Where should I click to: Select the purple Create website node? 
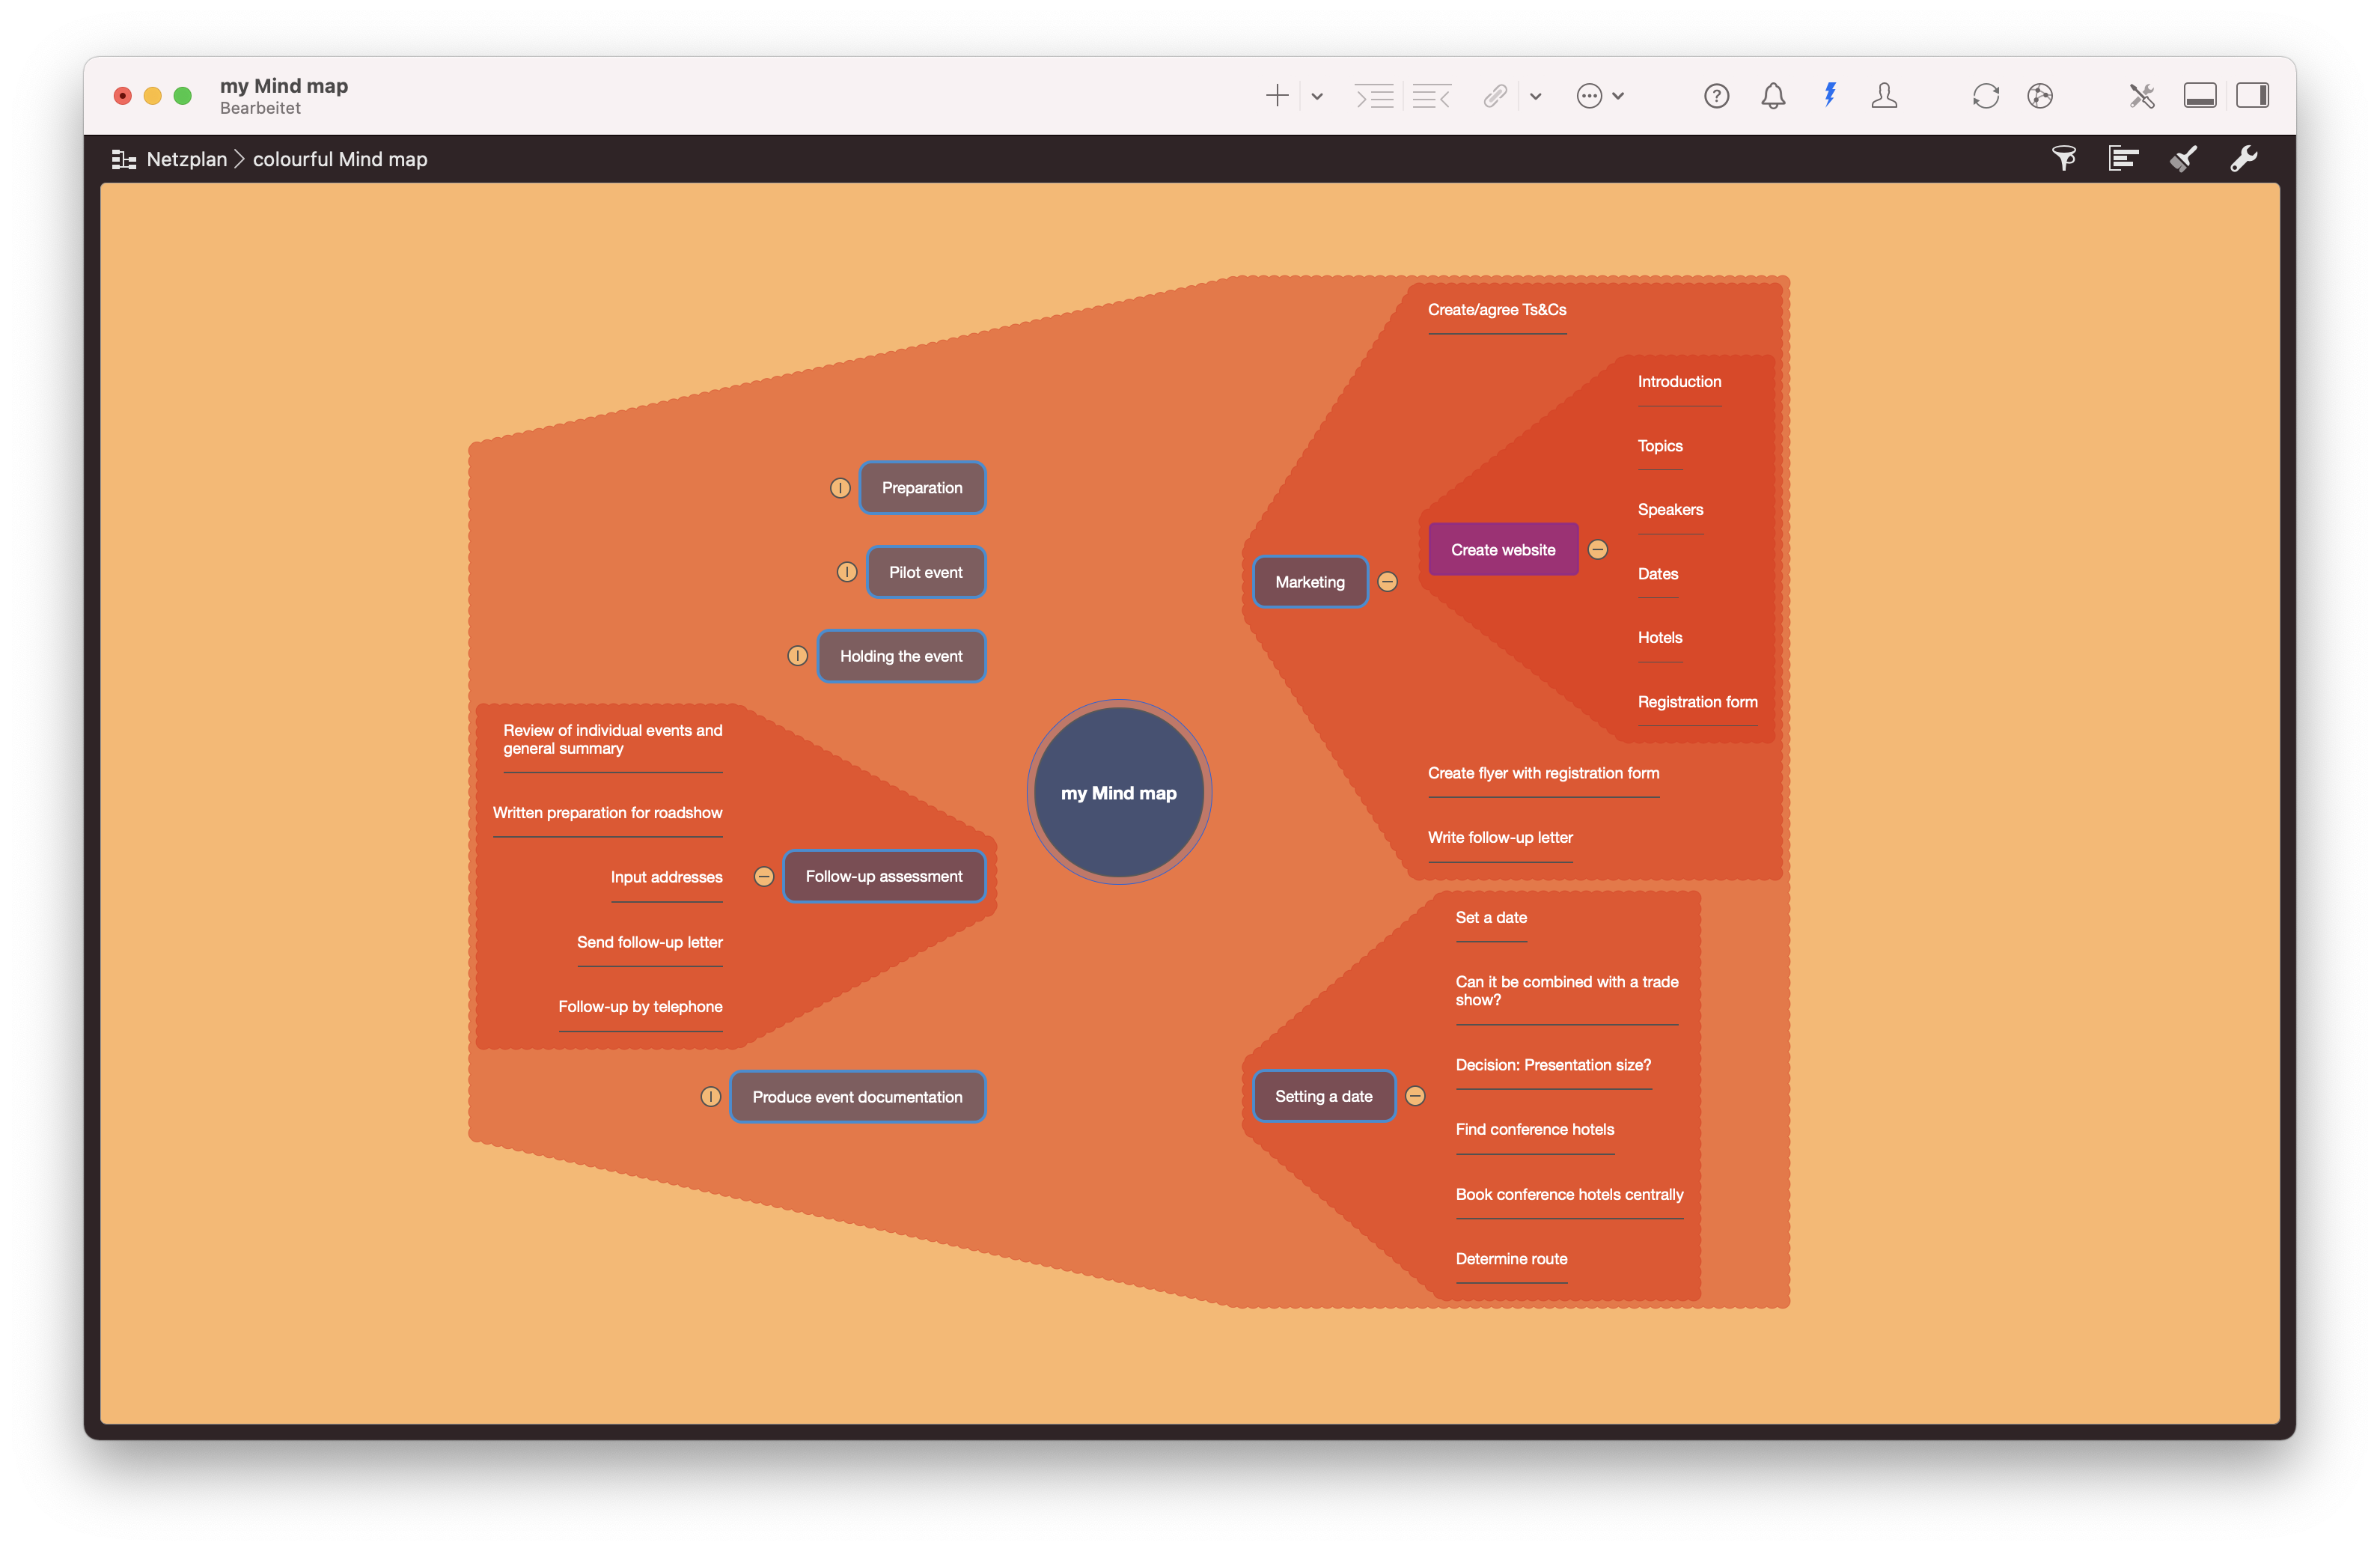point(1503,550)
